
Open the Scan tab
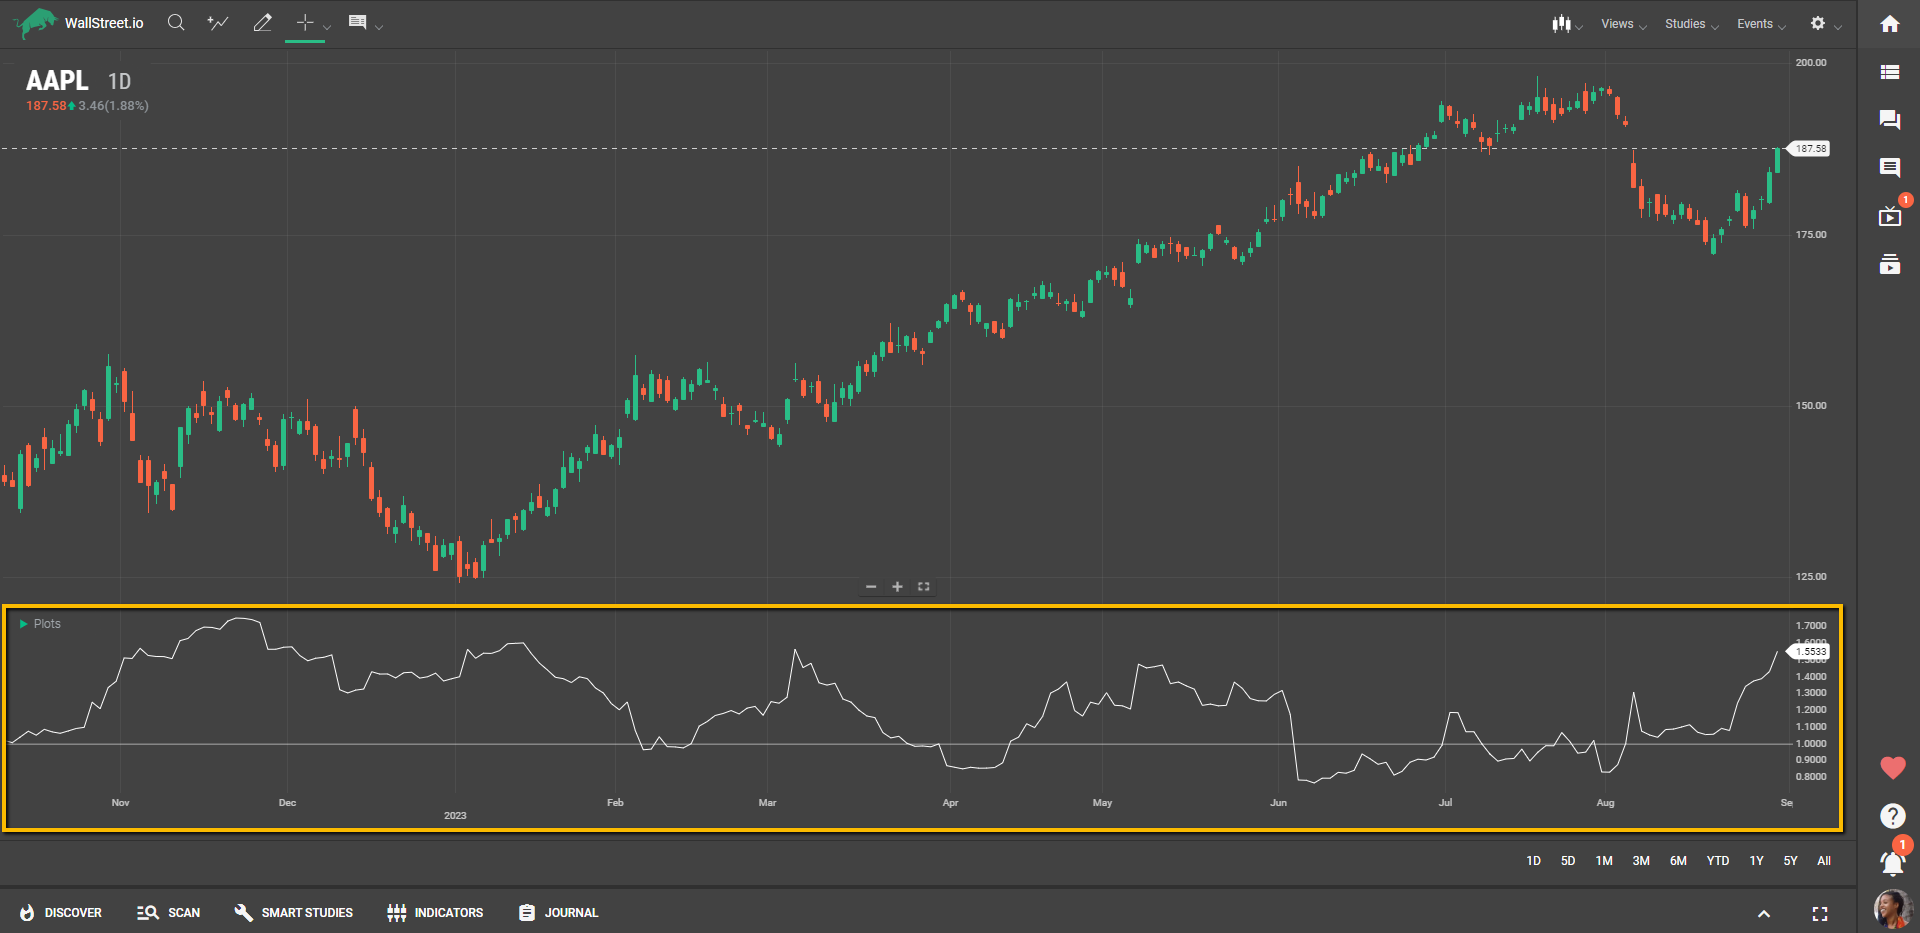click(168, 913)
